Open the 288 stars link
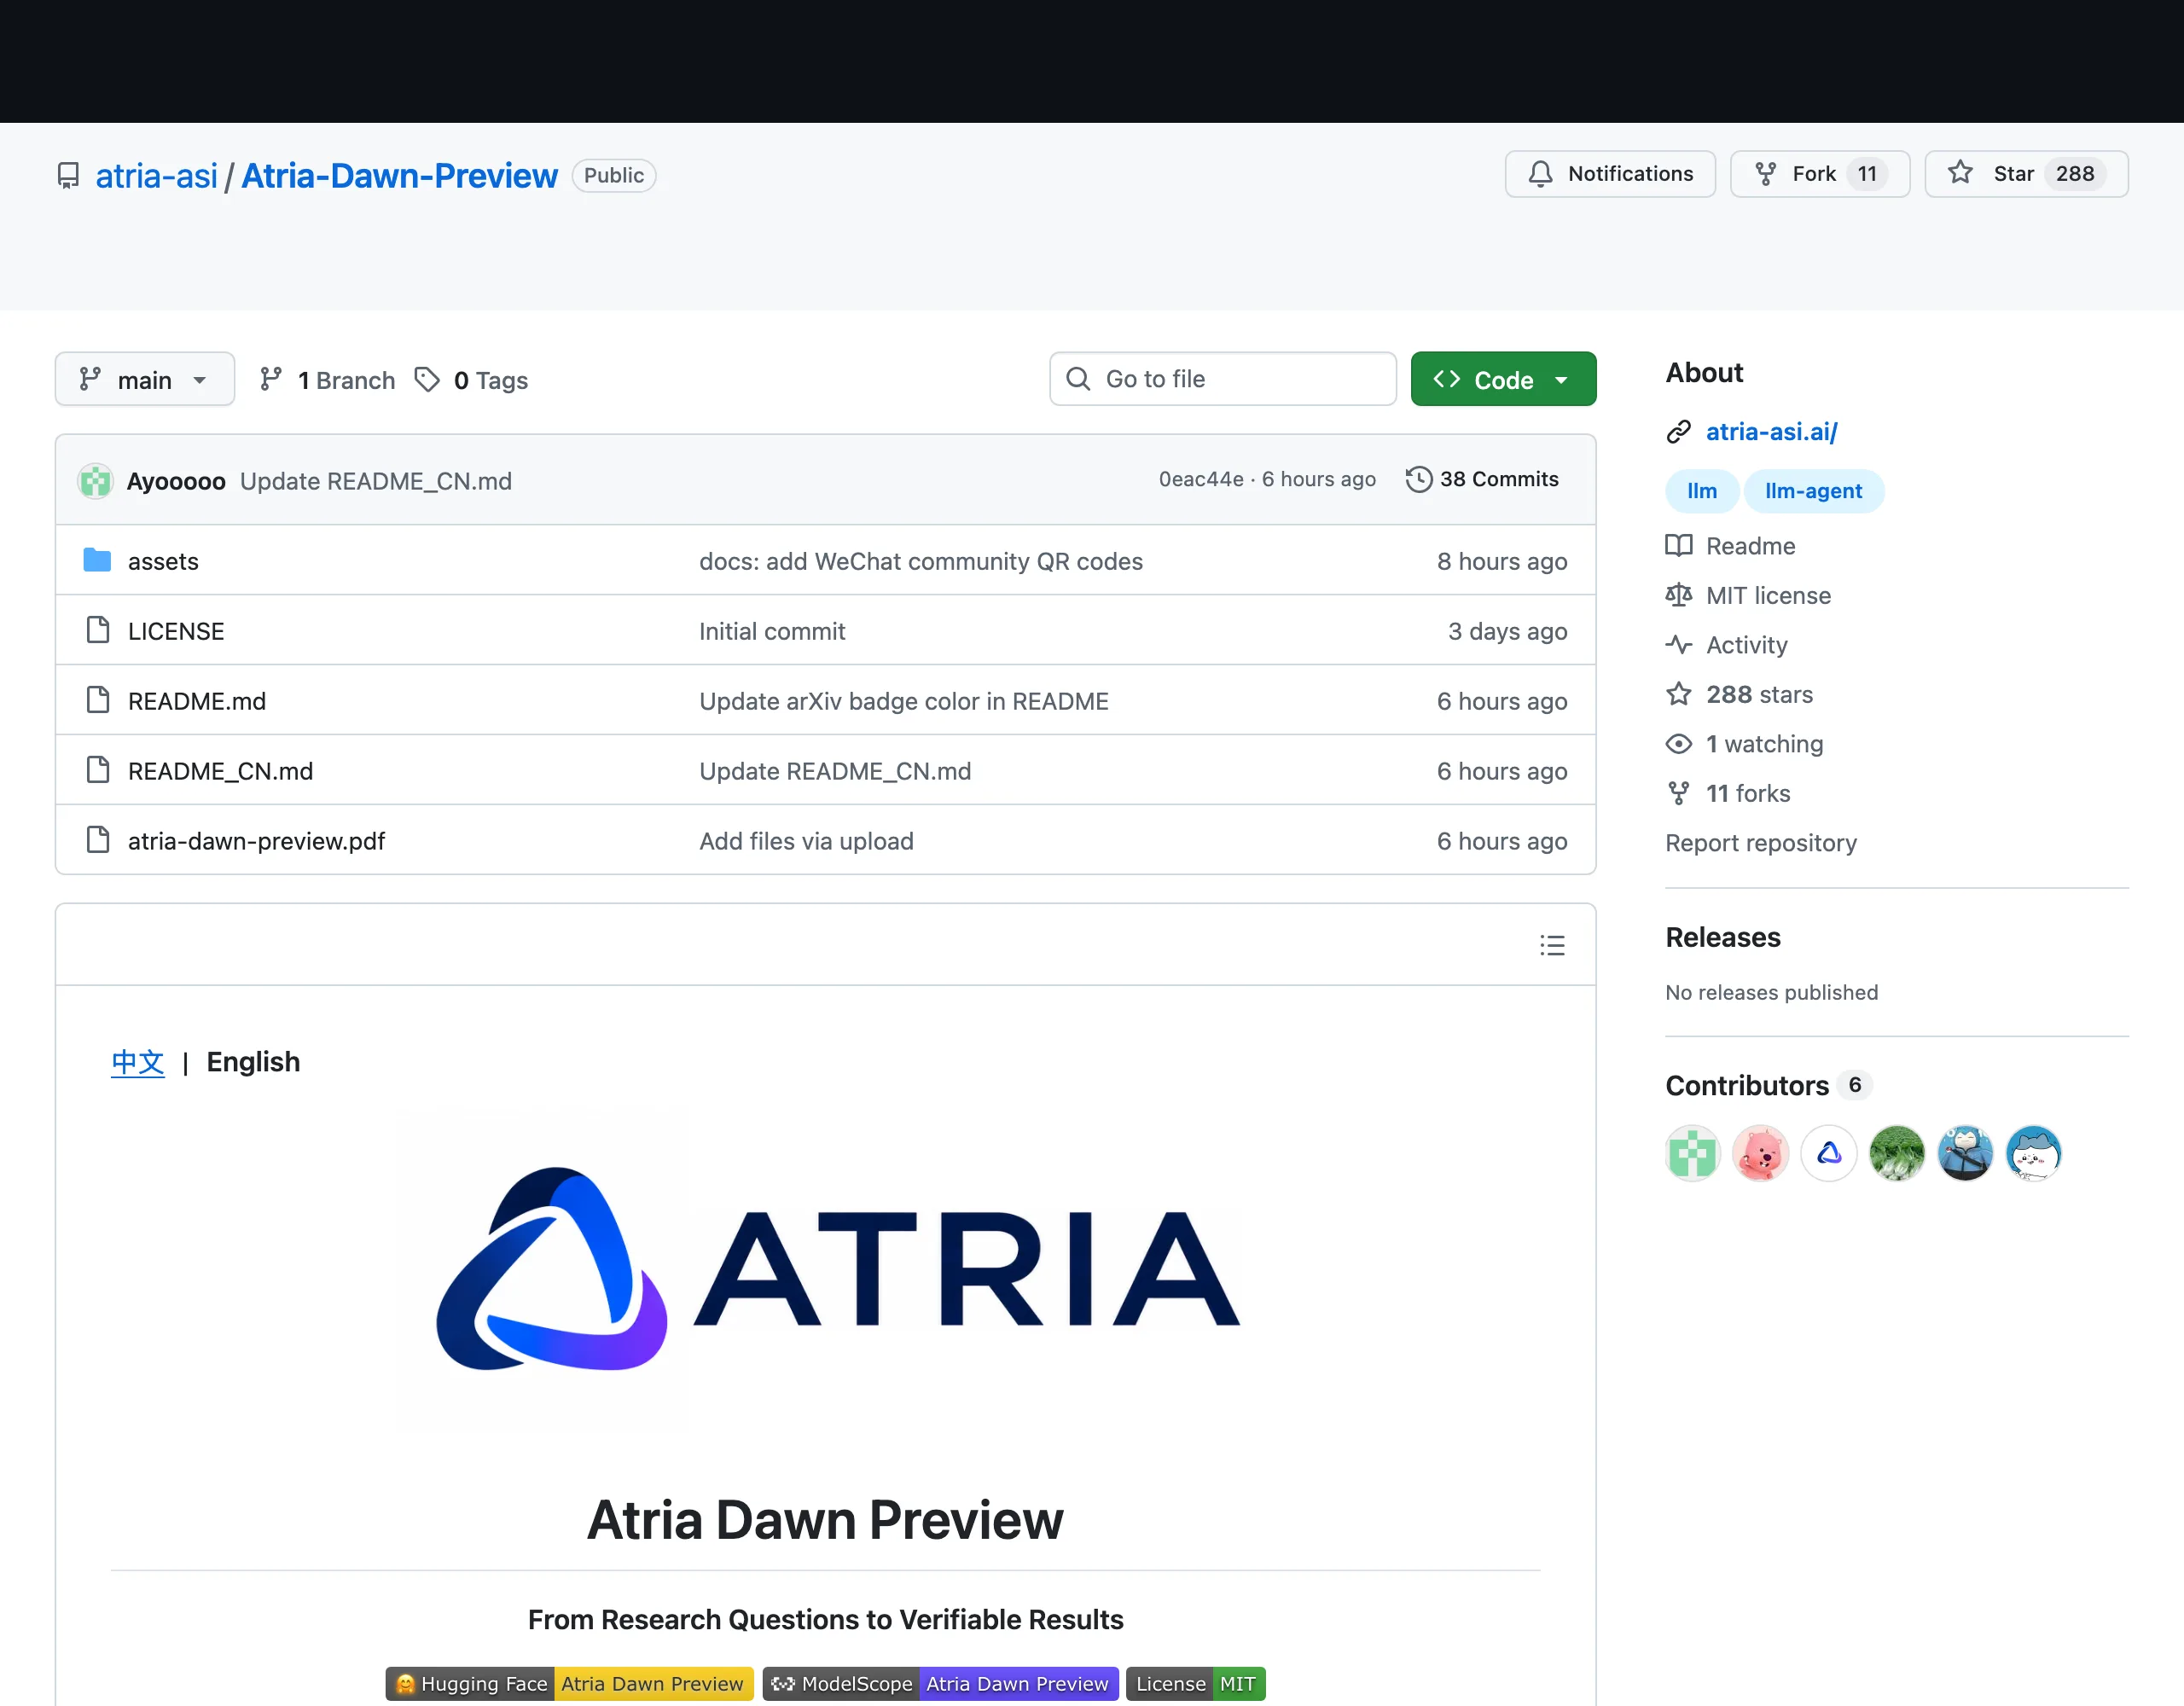The width and height of the screenshot is (2184, 1706). [1760, 694]
